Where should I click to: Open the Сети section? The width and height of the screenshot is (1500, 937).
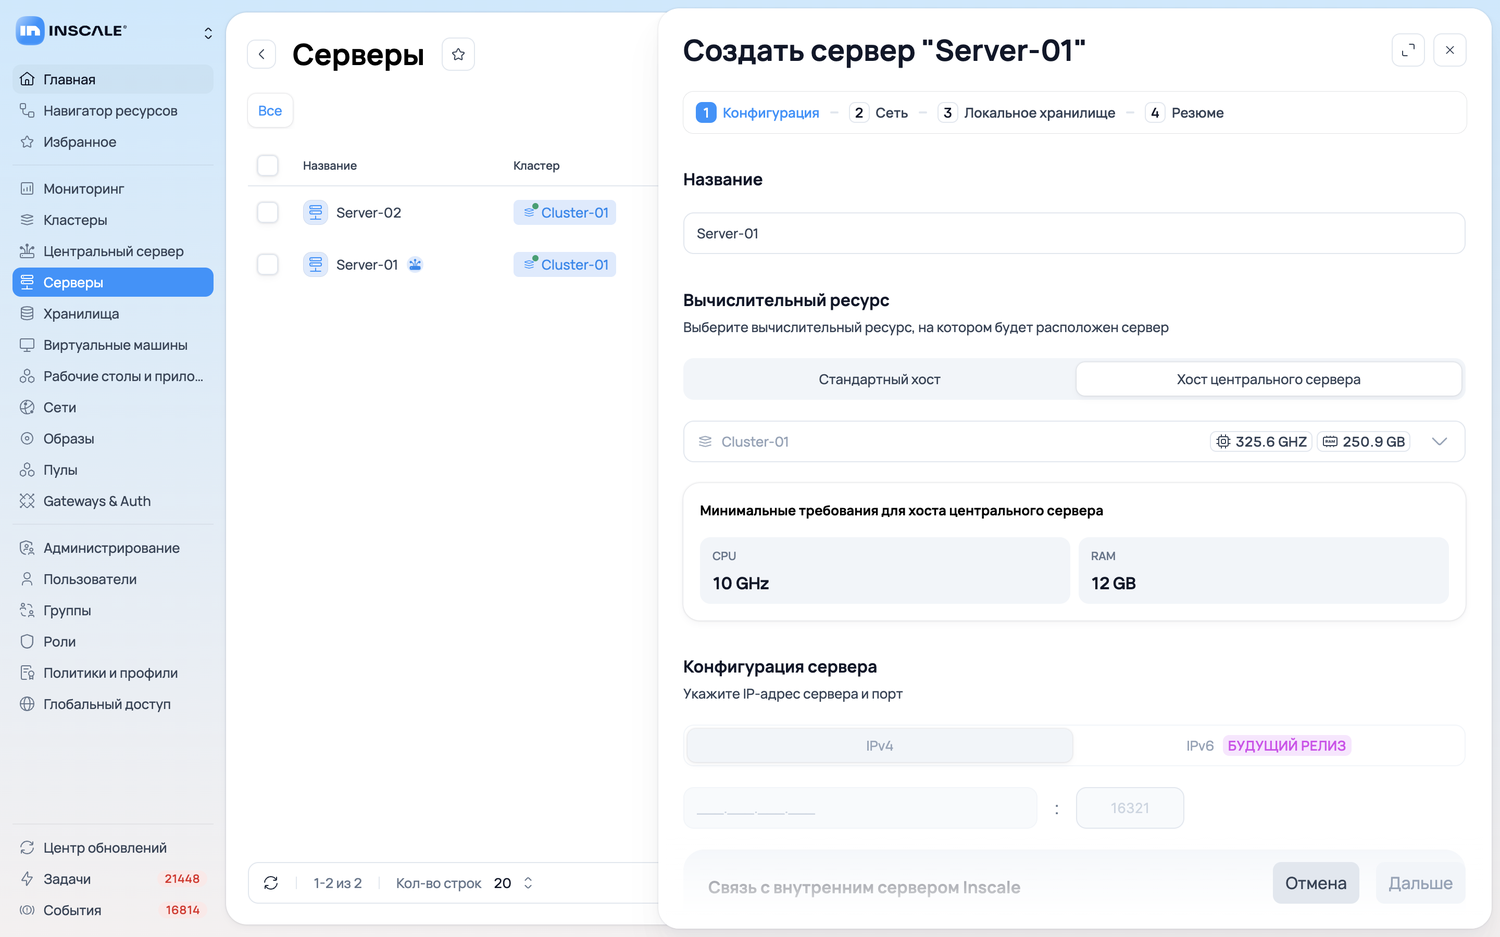click(113, 408)
